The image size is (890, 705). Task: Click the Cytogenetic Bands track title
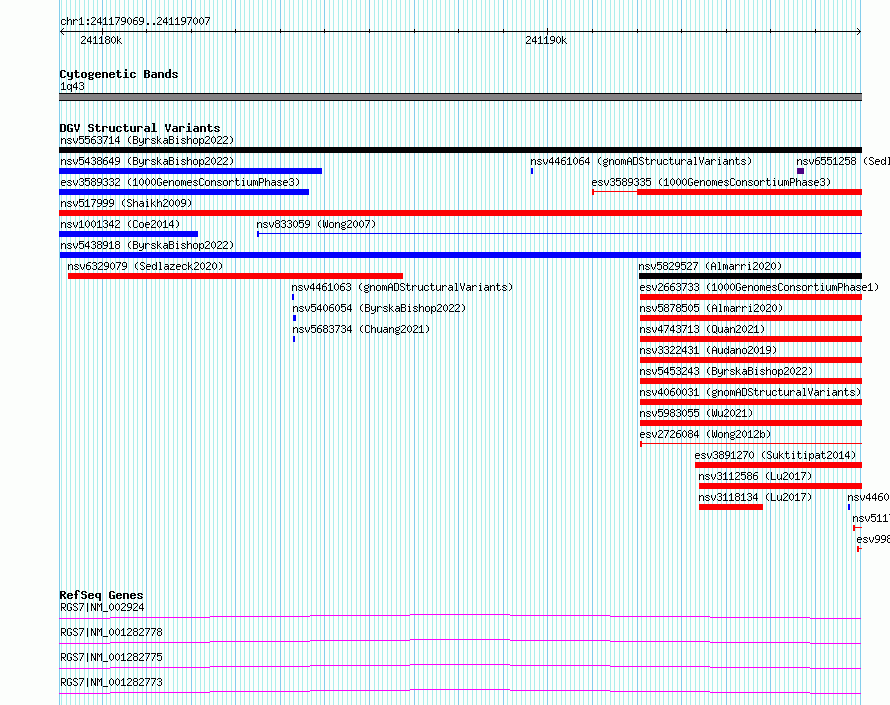pyautogui.click(x=119, y=74)
